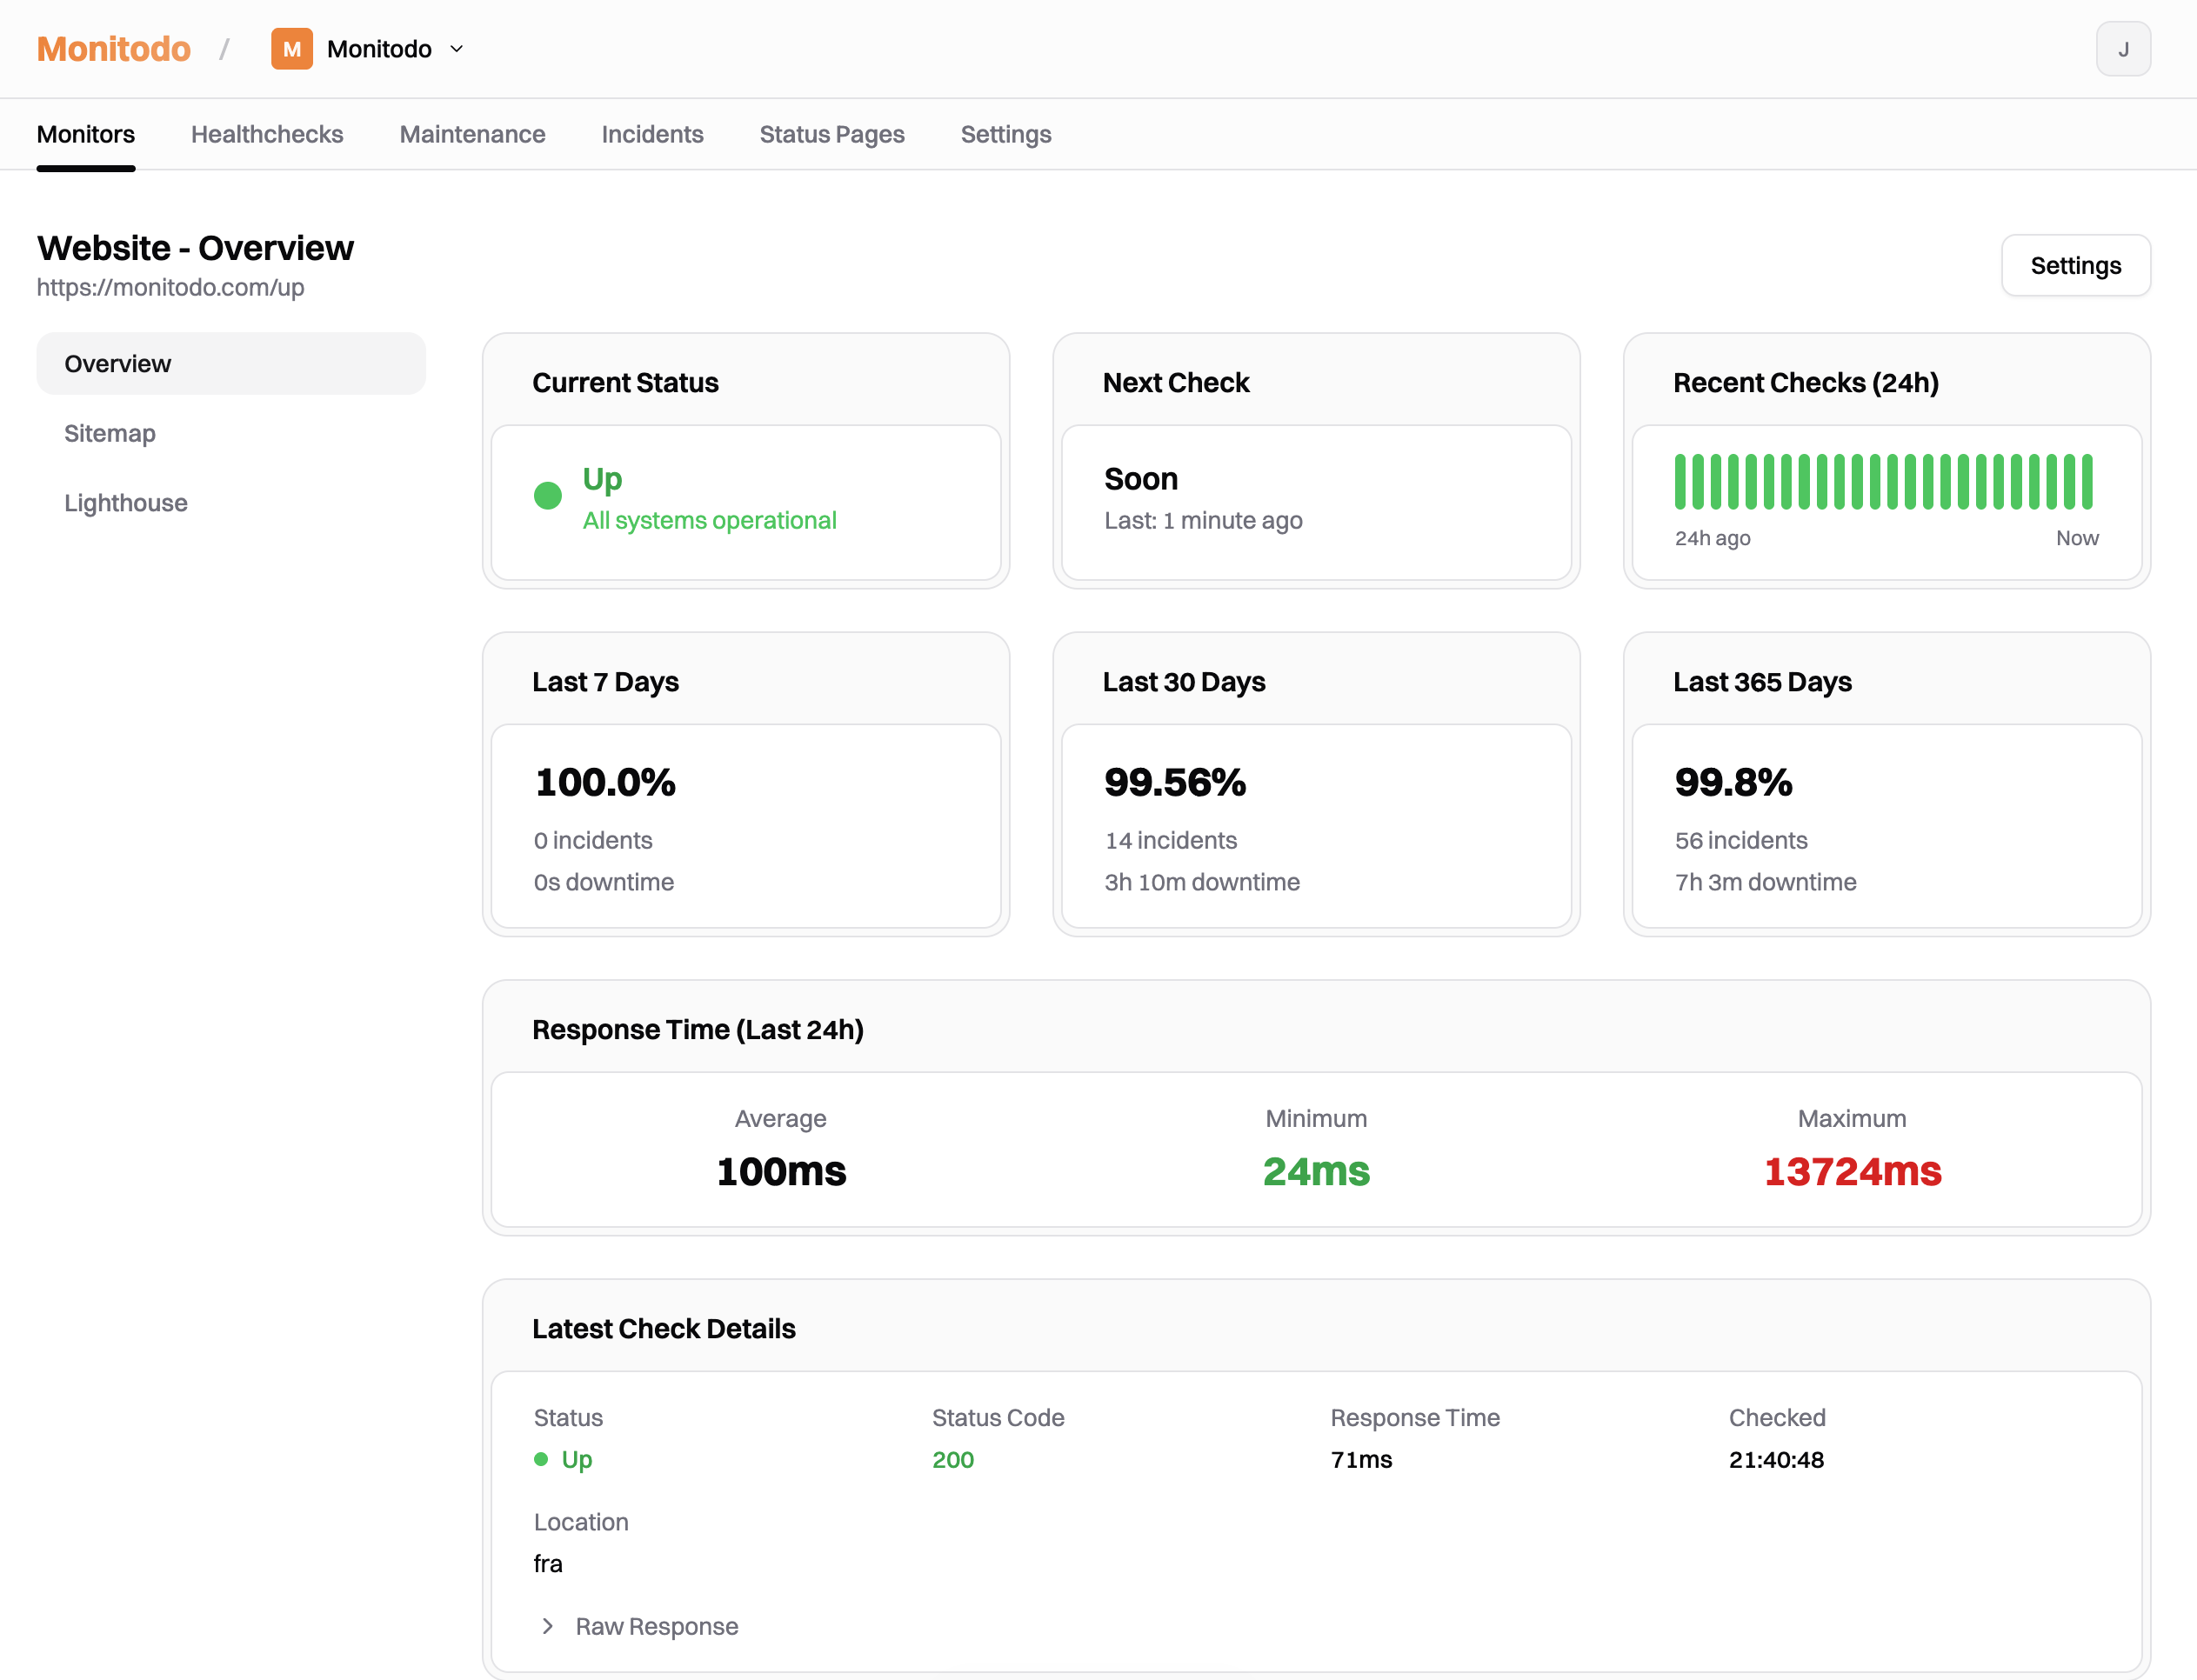Click the green status dot in Latest Check Details
Viewport: 2197px width, 1680px height.
tap(542, 1459)
